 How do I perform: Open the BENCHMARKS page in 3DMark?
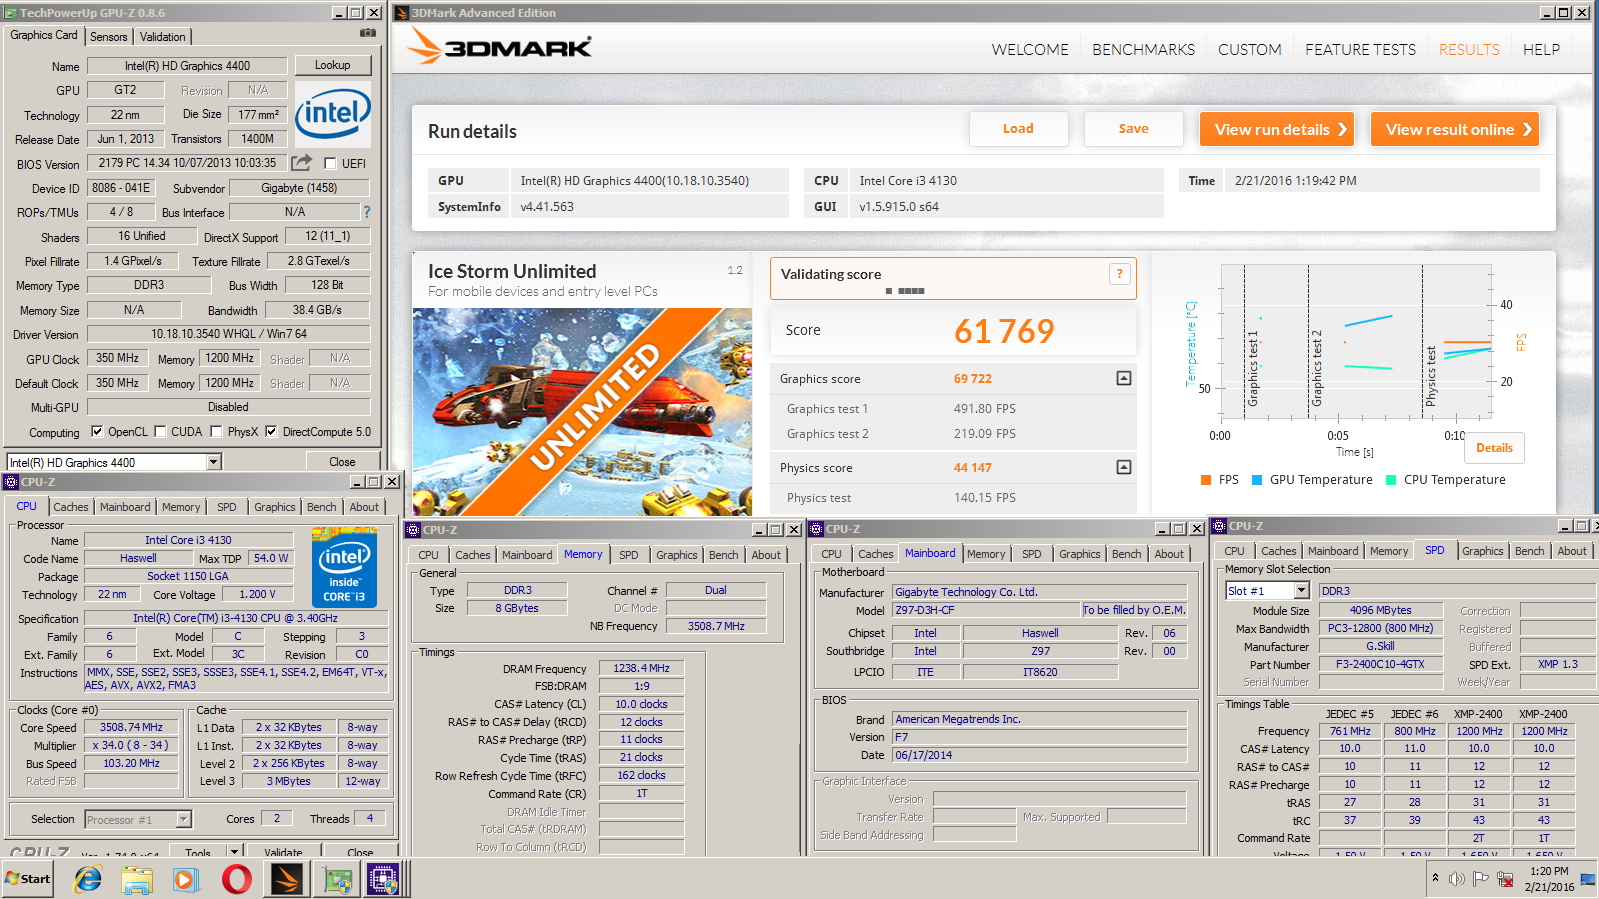click(x=1143, y=49)
